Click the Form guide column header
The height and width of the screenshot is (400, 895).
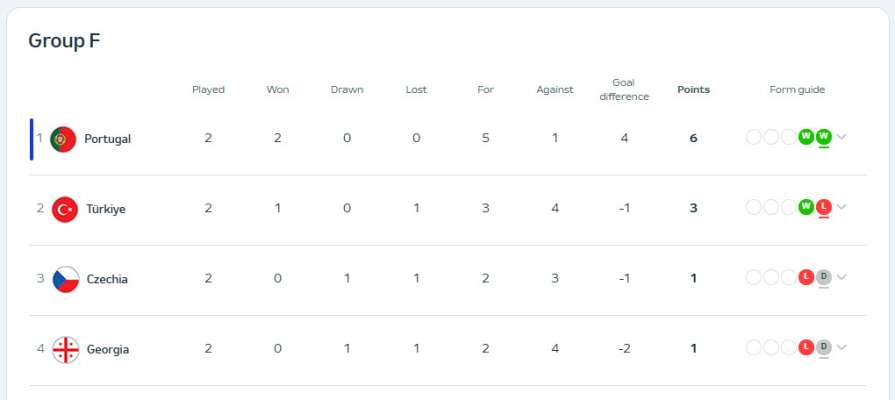click(797, 90)
